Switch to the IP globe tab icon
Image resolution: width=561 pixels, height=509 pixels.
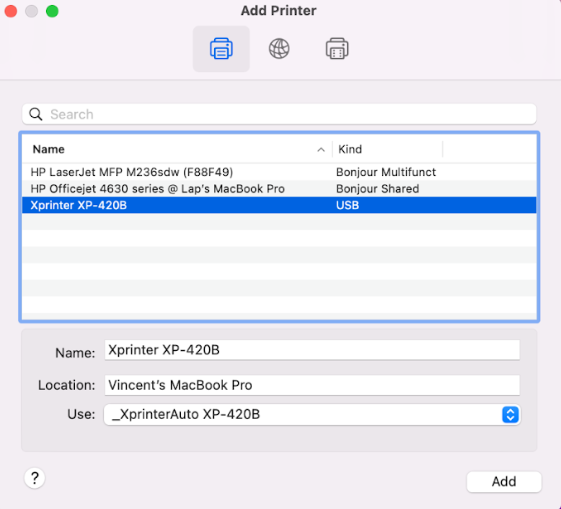(279, 49)
